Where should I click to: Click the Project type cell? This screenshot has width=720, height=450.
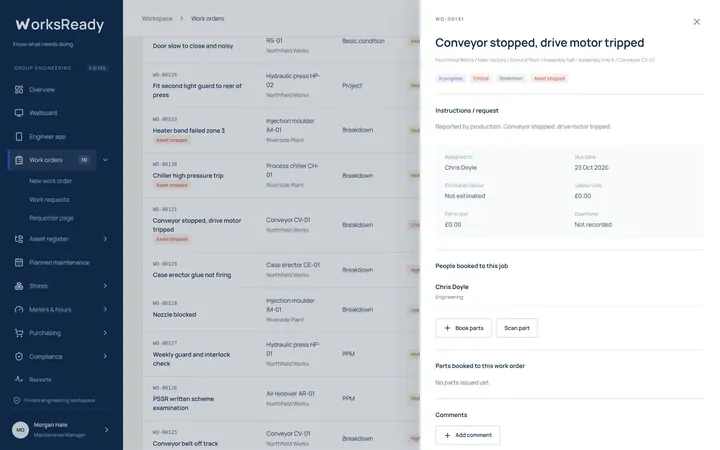pyautogui.click(x=352, y=85)
